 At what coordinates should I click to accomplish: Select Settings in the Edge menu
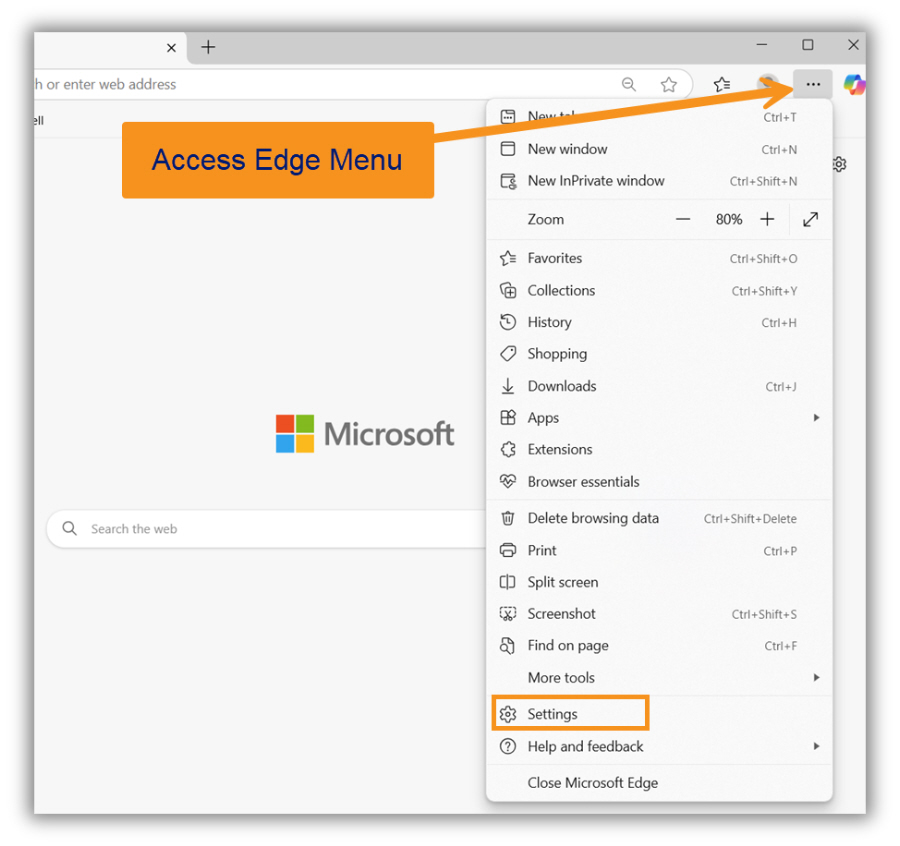555,713
